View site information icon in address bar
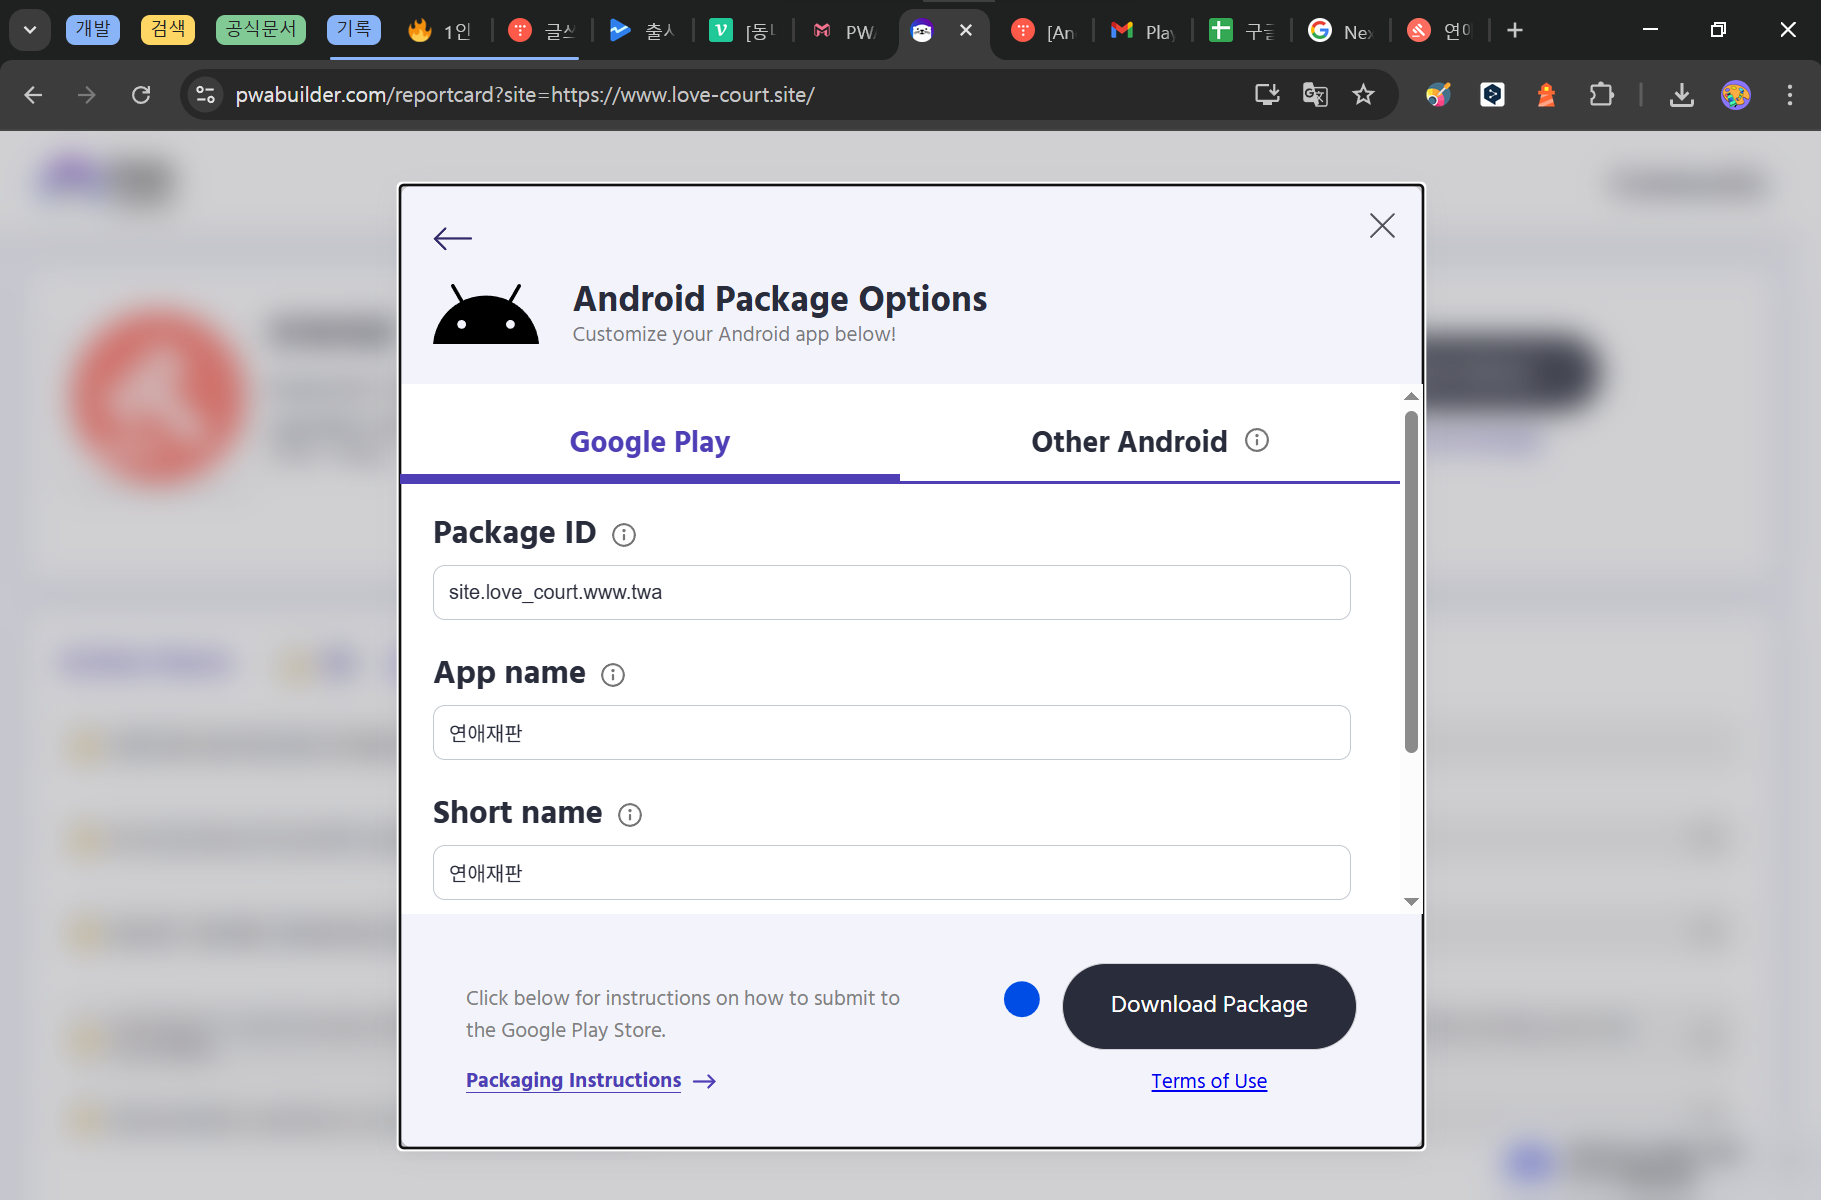 click(205, 95)
